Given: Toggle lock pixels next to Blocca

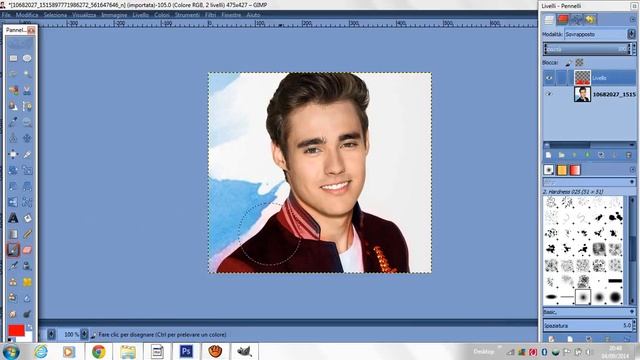Looking at the screenshot, I should point(569,62).
